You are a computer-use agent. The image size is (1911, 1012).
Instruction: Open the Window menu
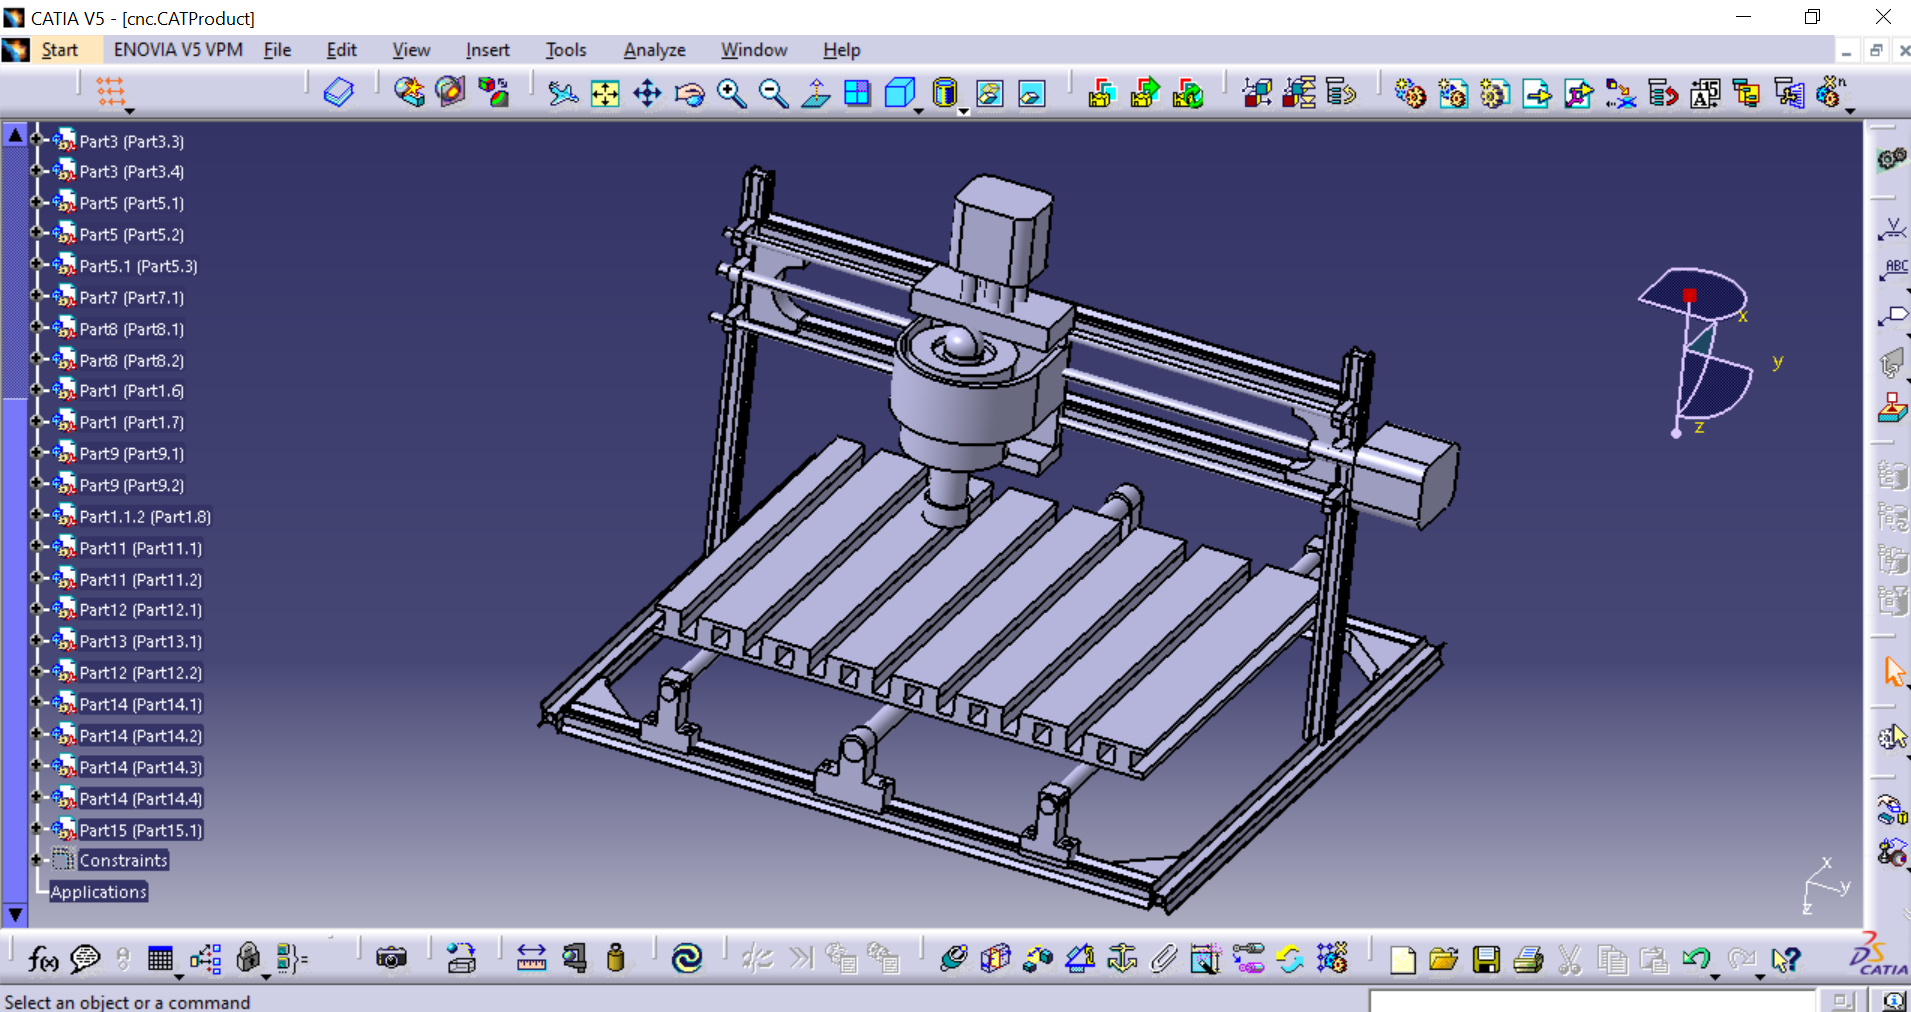click(x=754, y=50)
